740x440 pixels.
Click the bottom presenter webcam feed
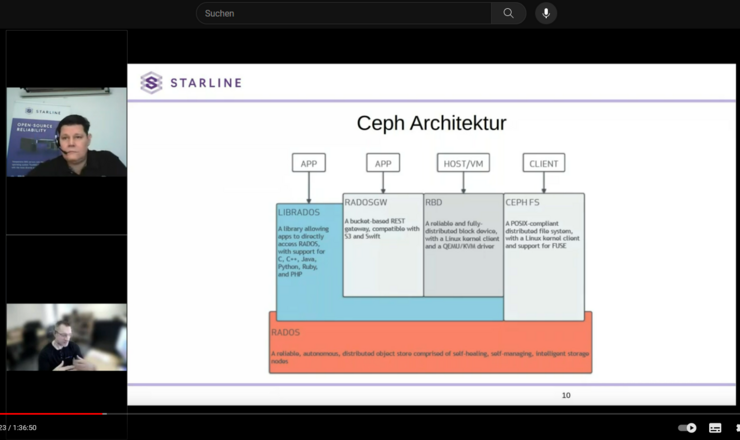click(x=66, y=338)
